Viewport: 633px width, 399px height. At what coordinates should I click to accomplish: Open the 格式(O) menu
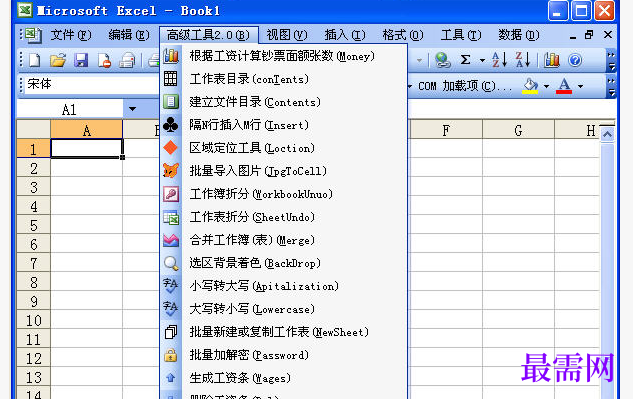pyautogui.click(x=403, y=35)
